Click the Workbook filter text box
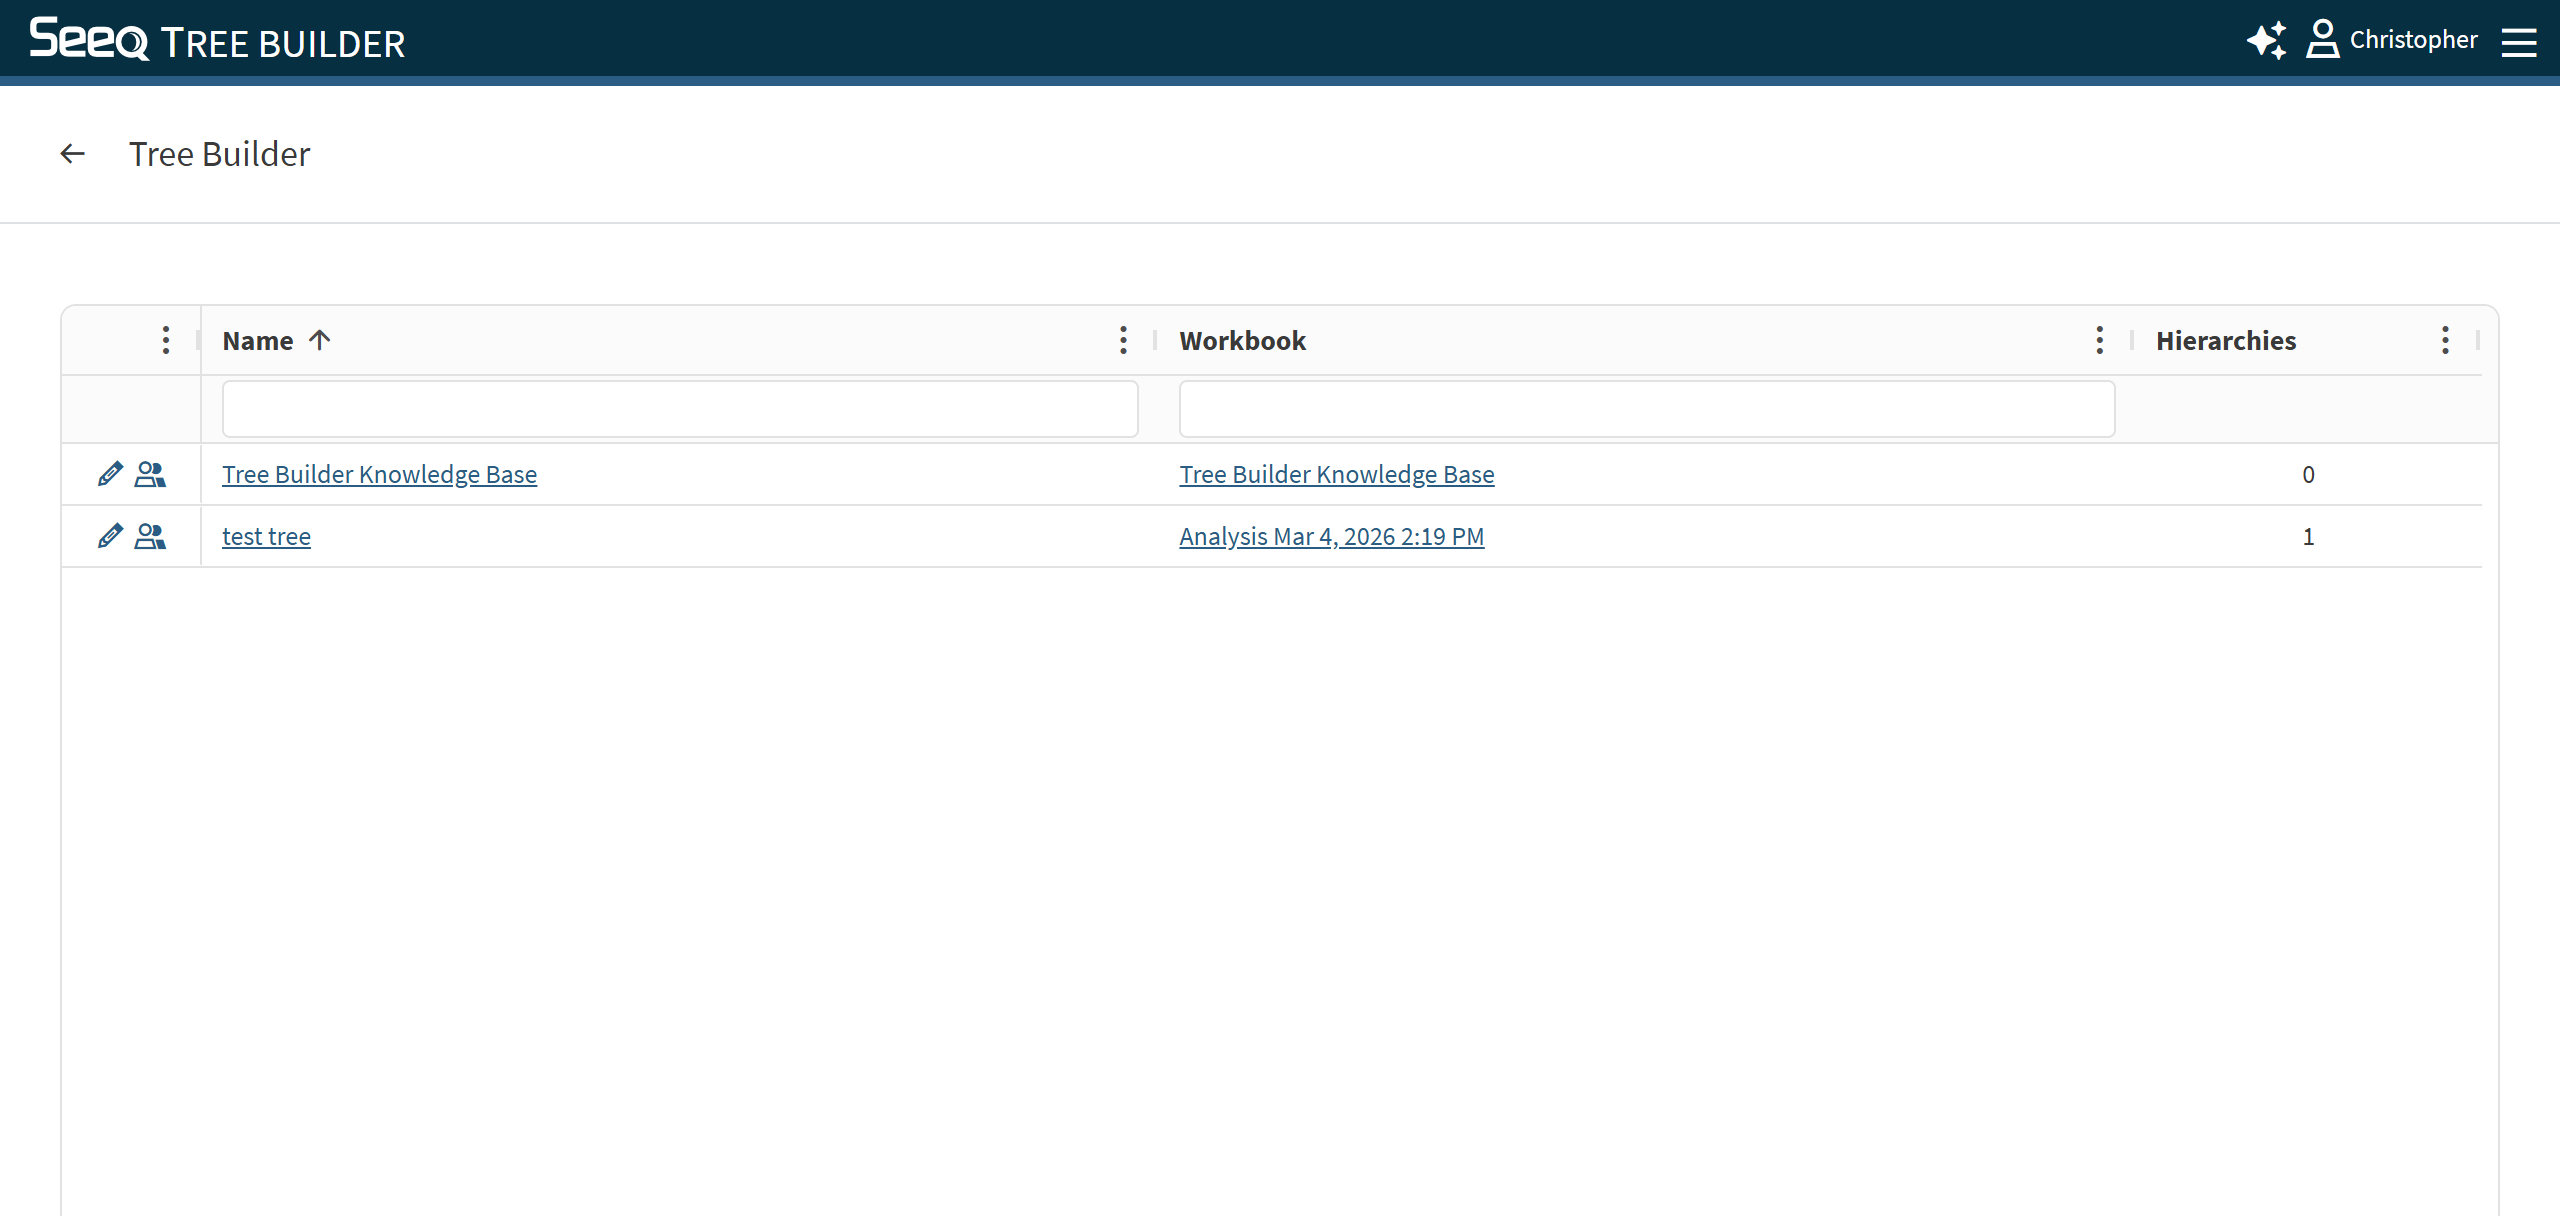Screen dimensions: 2560x1216 tap(1647, 409)
